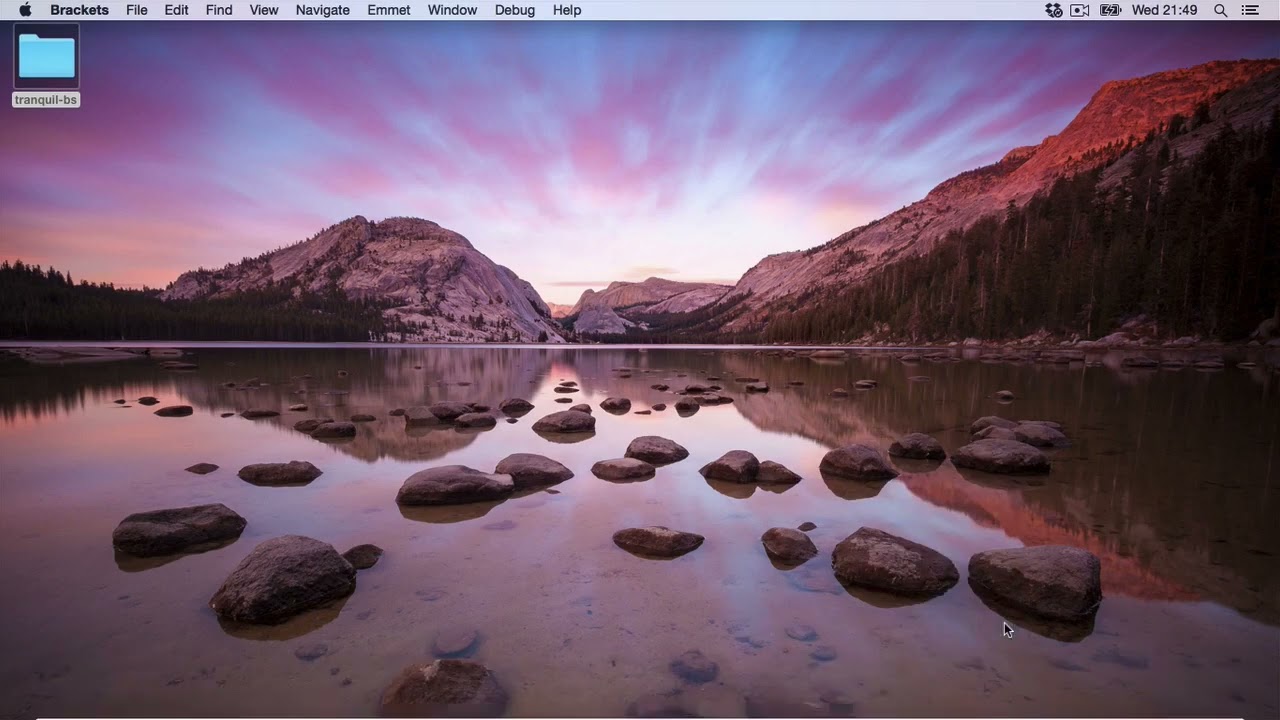Open the Navigate menu

(x=323, y=10)
